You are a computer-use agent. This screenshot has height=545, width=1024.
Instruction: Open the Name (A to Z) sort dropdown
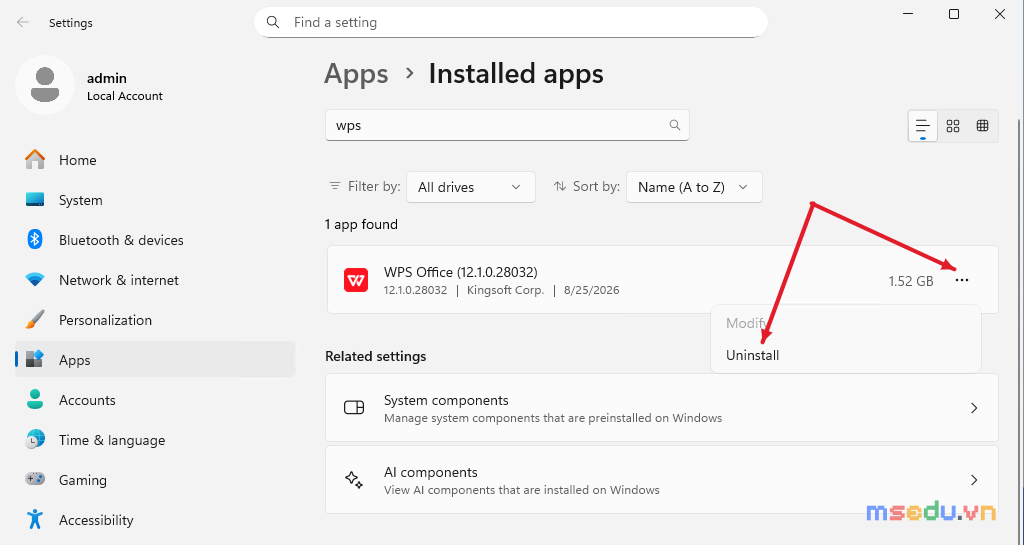coord(694,187)
